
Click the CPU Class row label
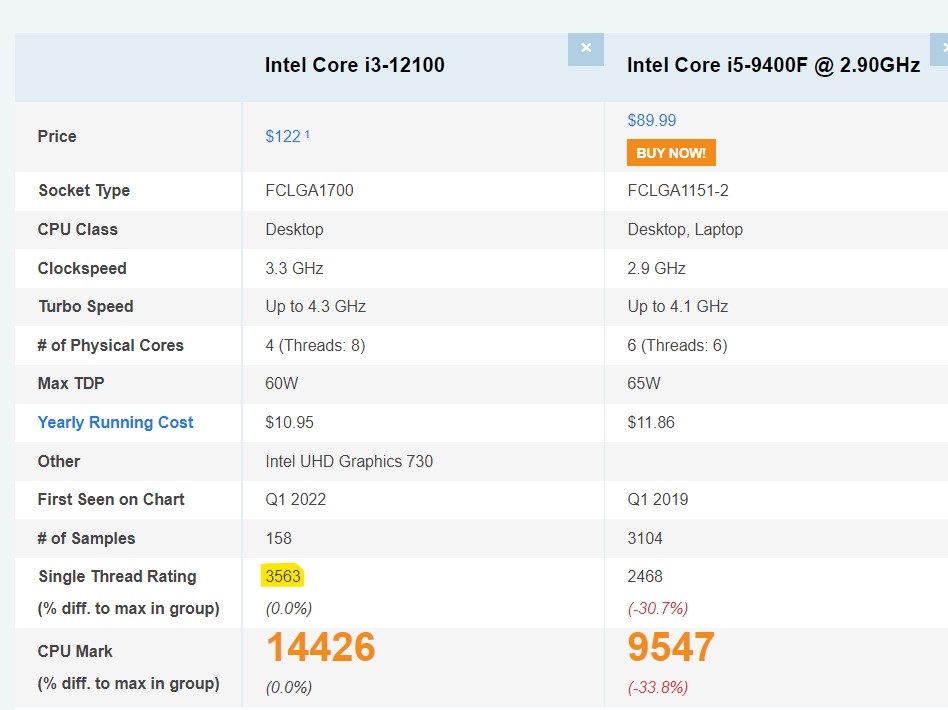[77, 230]
